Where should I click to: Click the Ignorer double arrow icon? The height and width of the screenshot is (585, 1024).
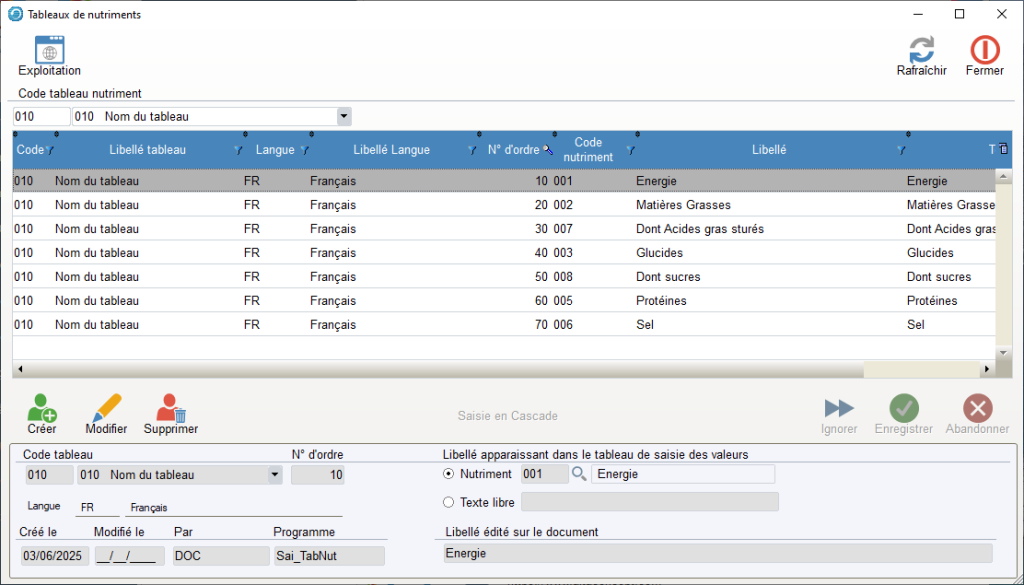point(839,408)
